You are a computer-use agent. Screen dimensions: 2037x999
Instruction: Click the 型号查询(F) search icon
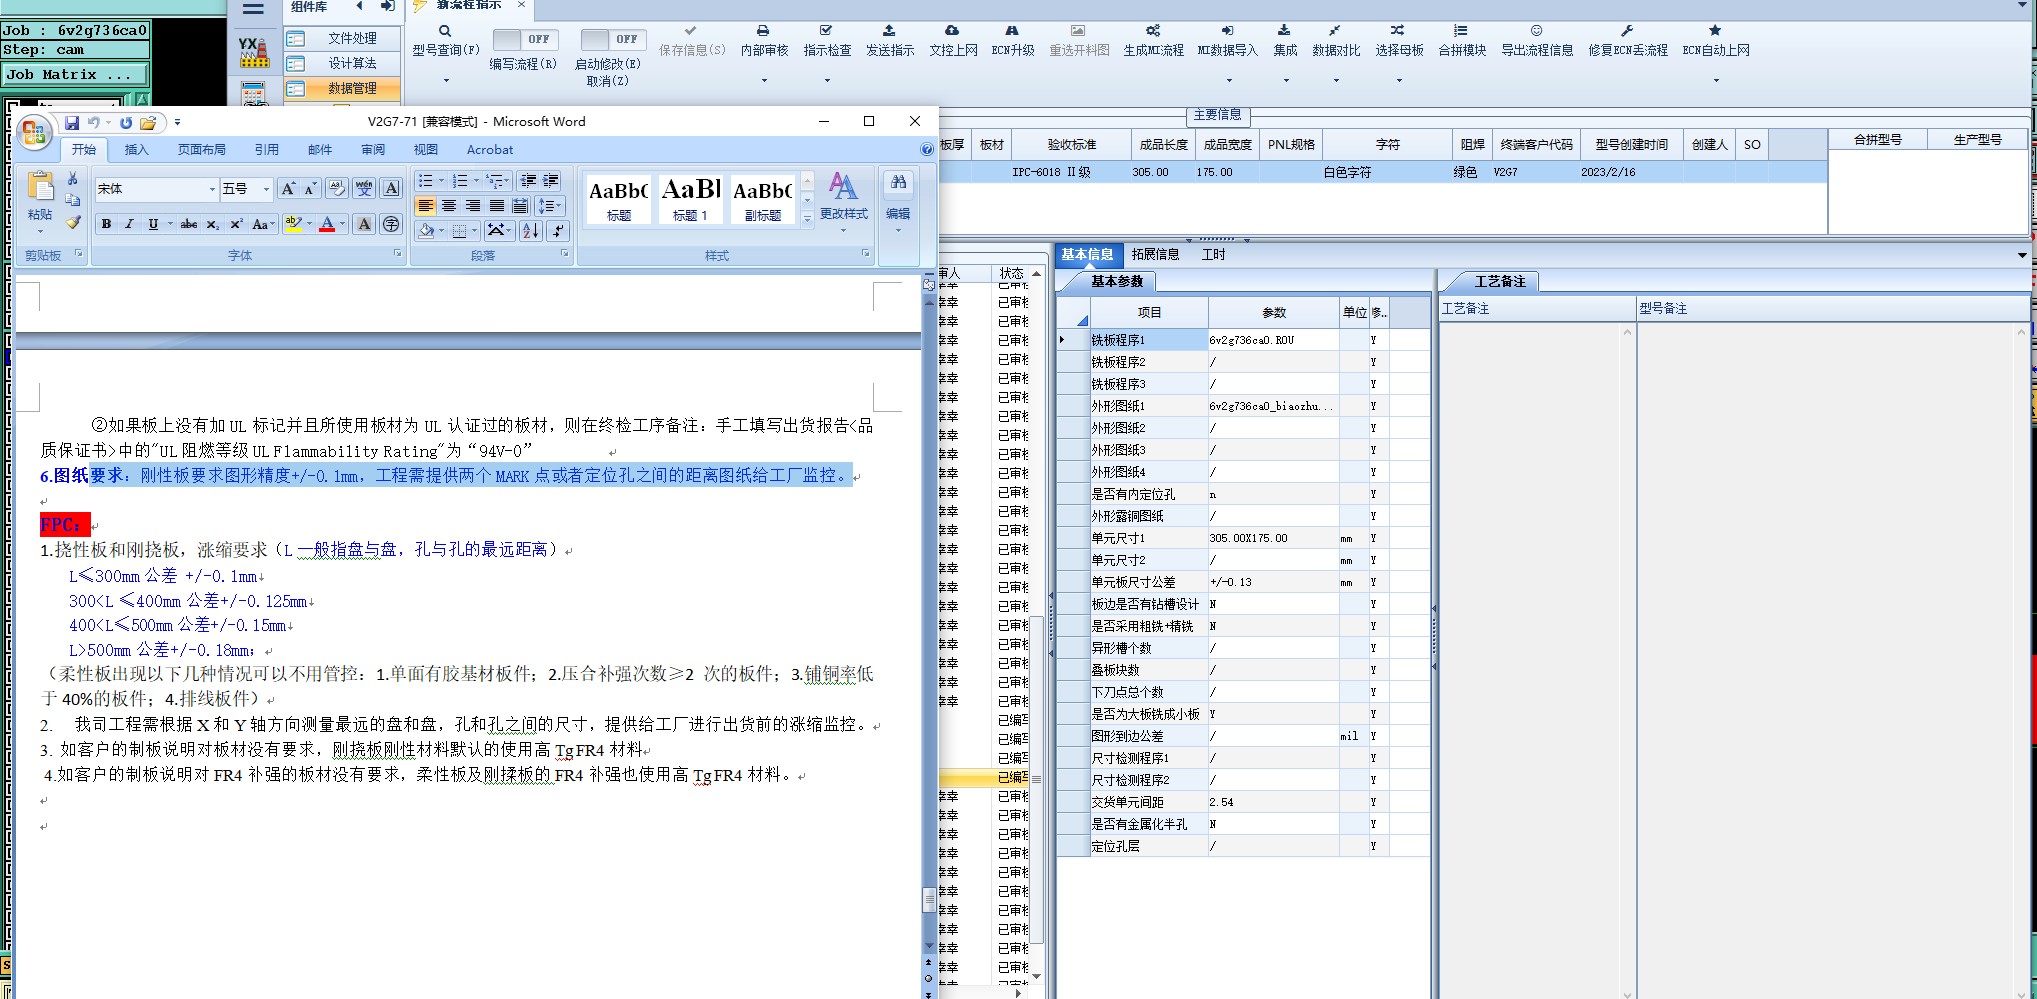point(445,31)
